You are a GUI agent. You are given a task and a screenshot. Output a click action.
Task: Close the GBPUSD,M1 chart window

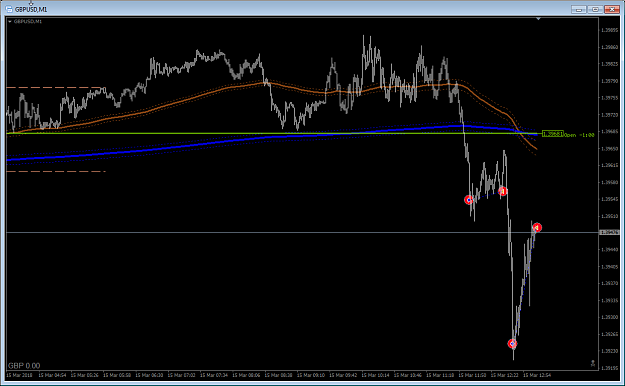click(x=612, y=9)
